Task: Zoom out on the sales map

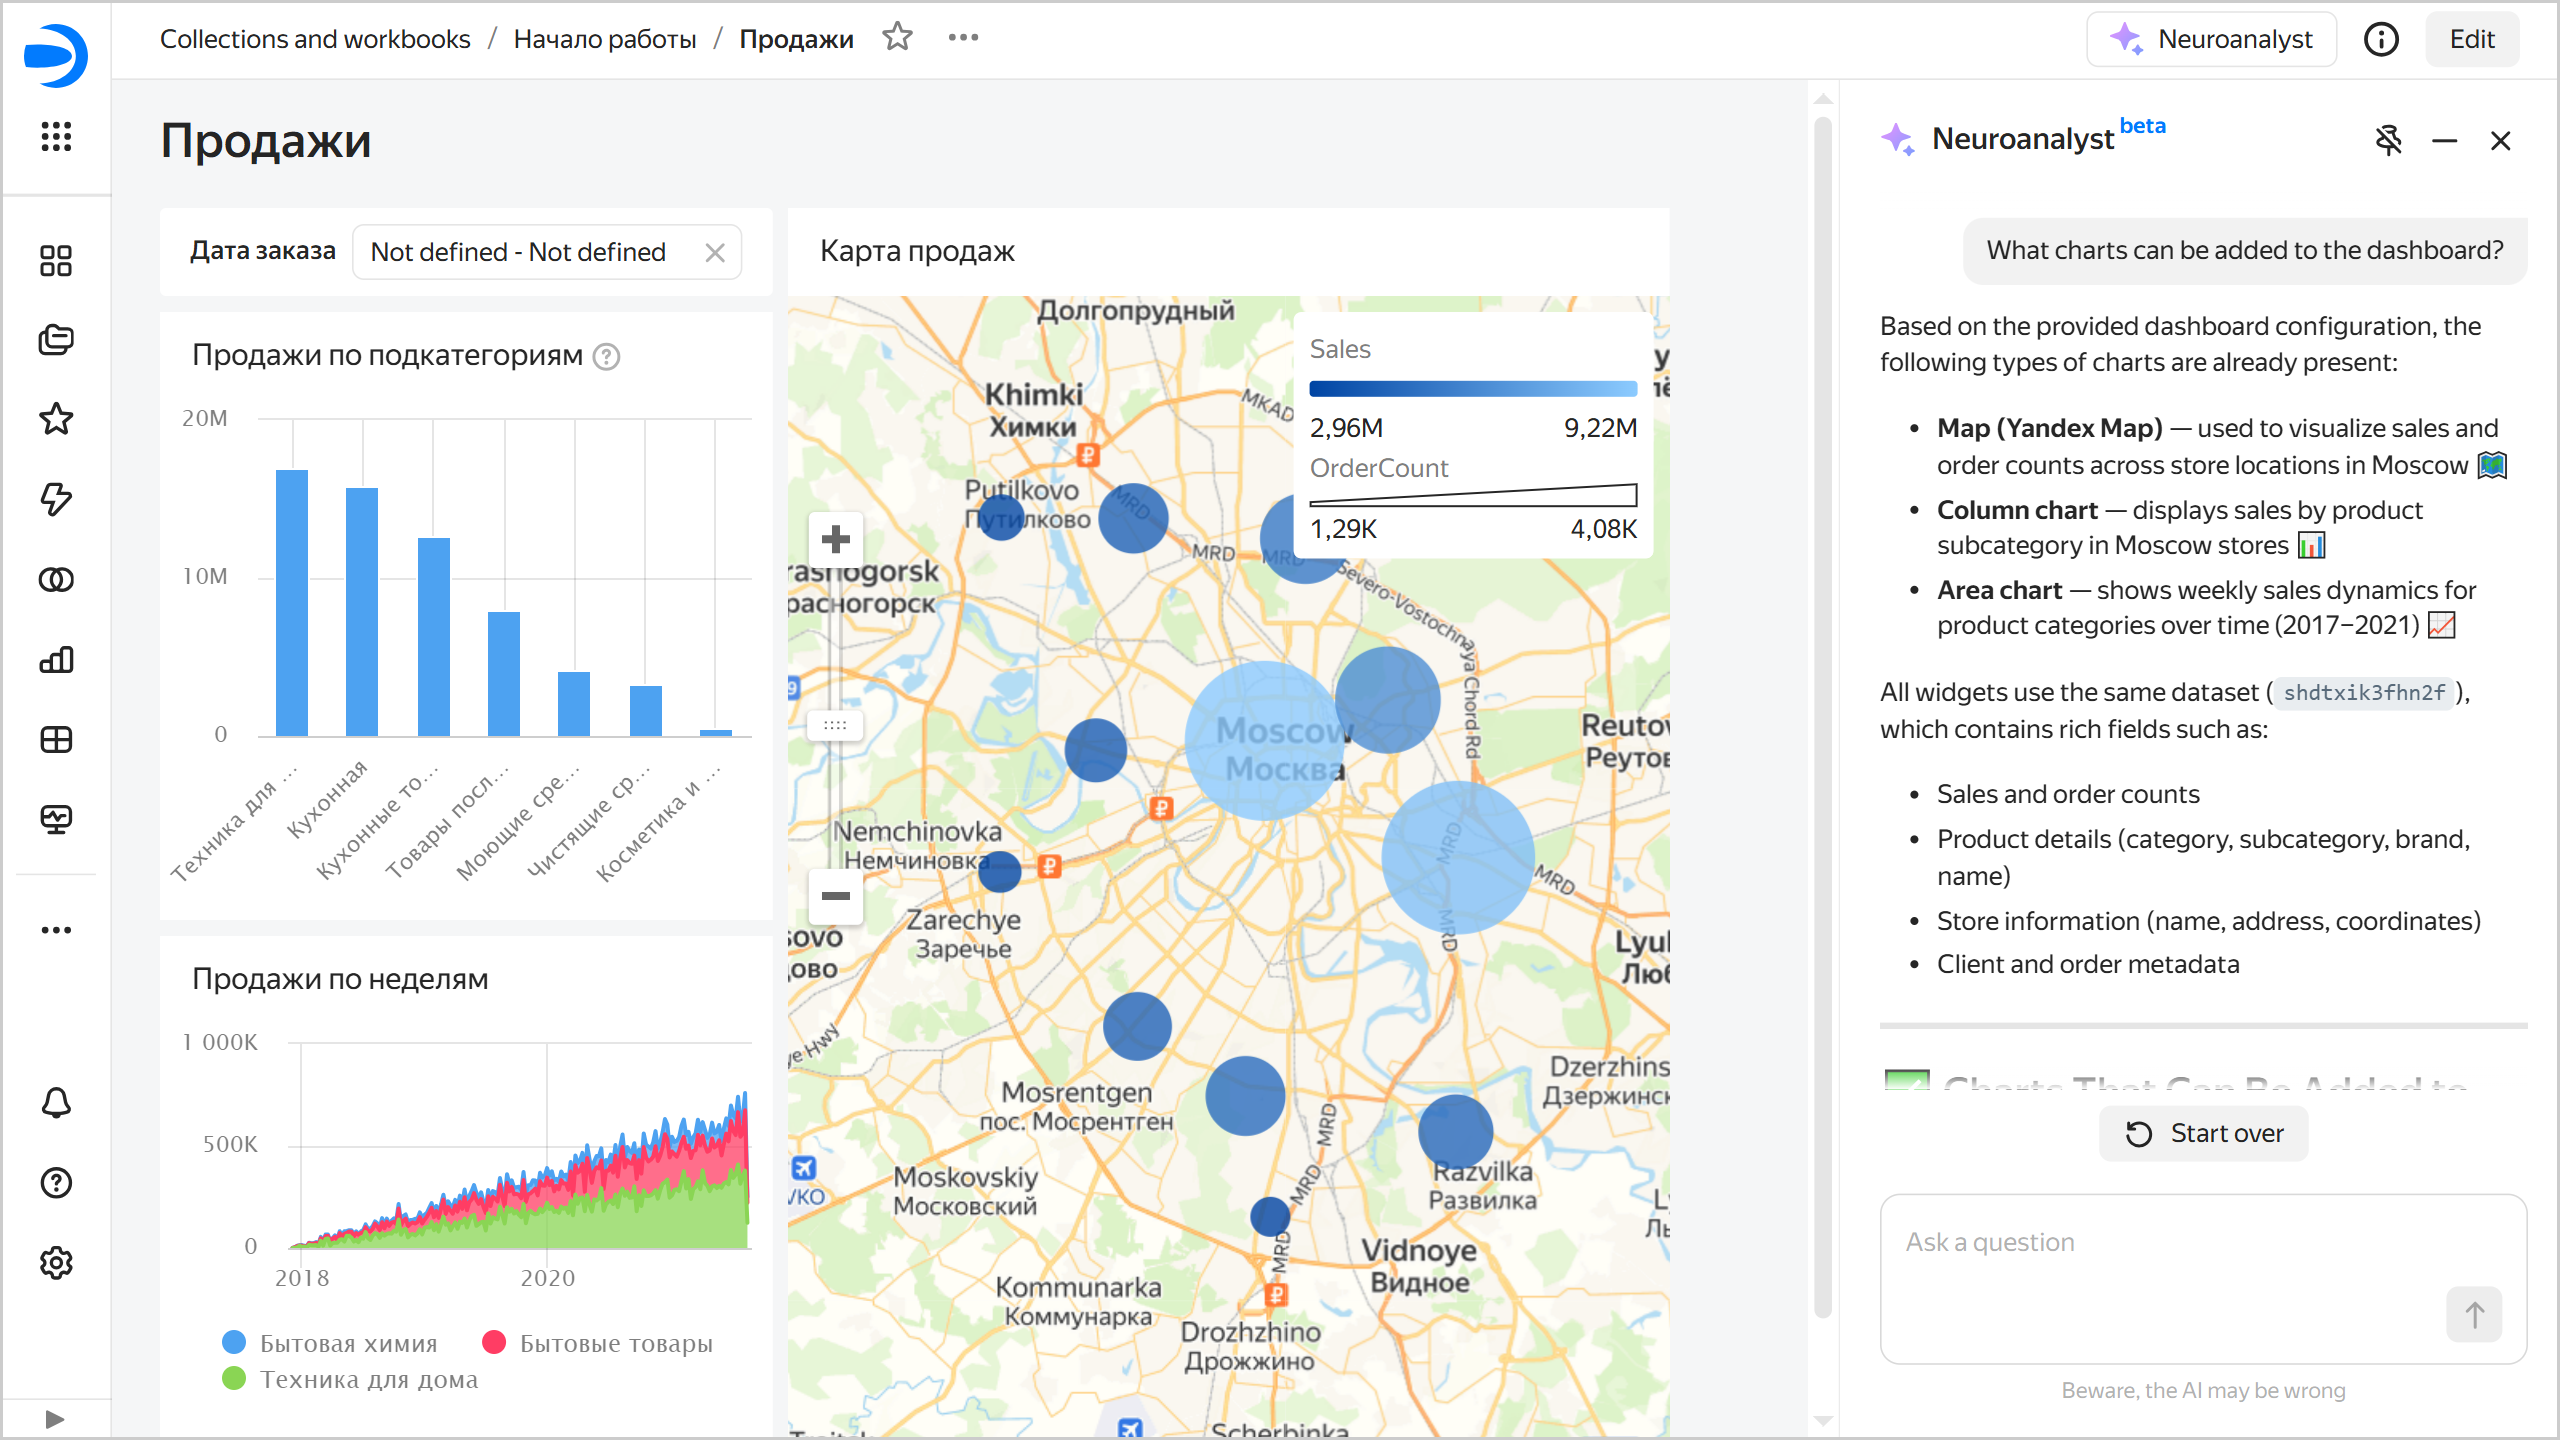Action: click(x=835, y=895)
